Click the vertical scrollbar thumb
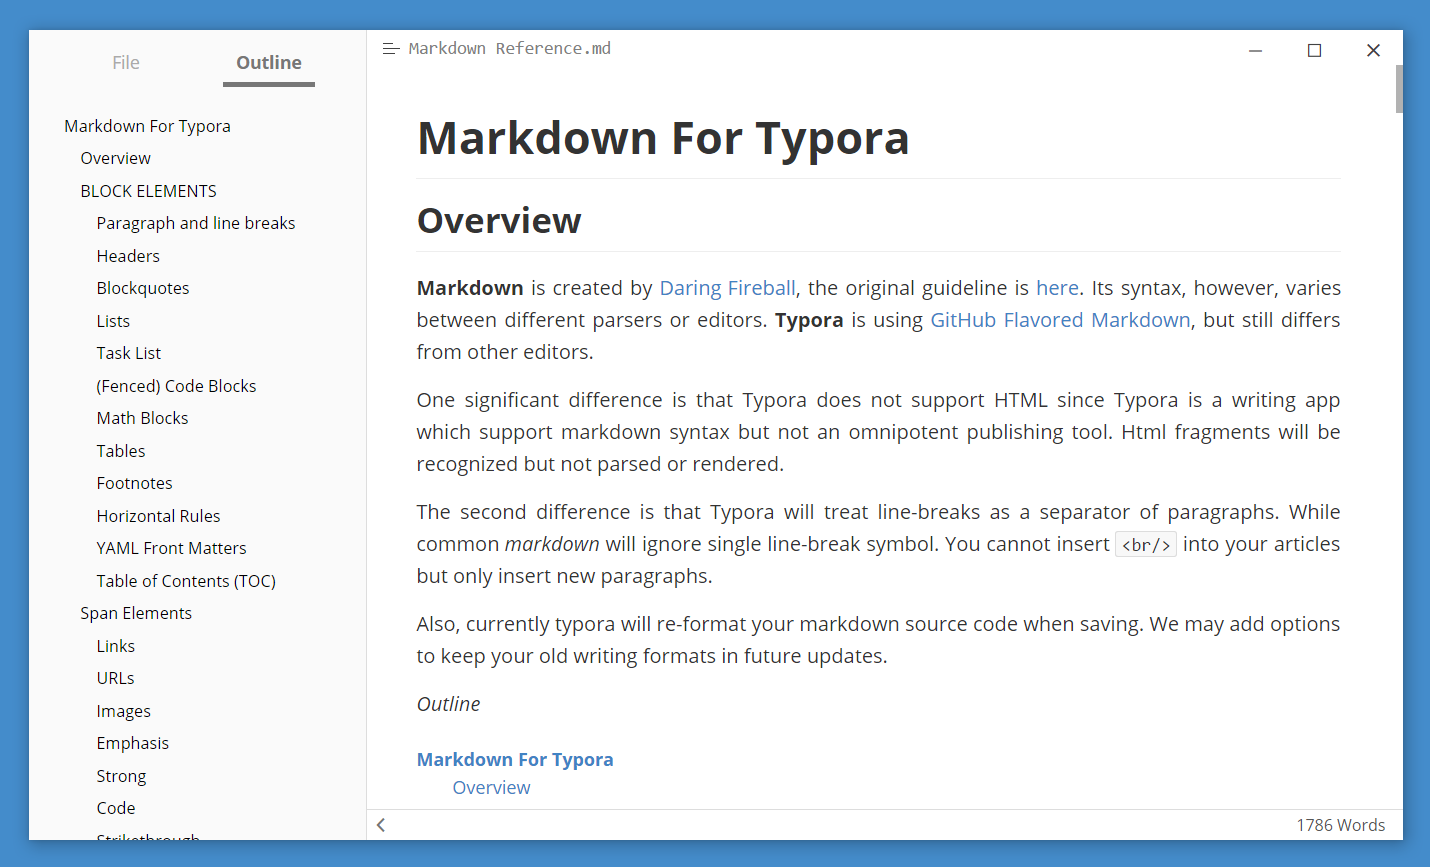The height and width of the screenshot is (867, 1430). pyautogui.click(x=1400, y=89)
